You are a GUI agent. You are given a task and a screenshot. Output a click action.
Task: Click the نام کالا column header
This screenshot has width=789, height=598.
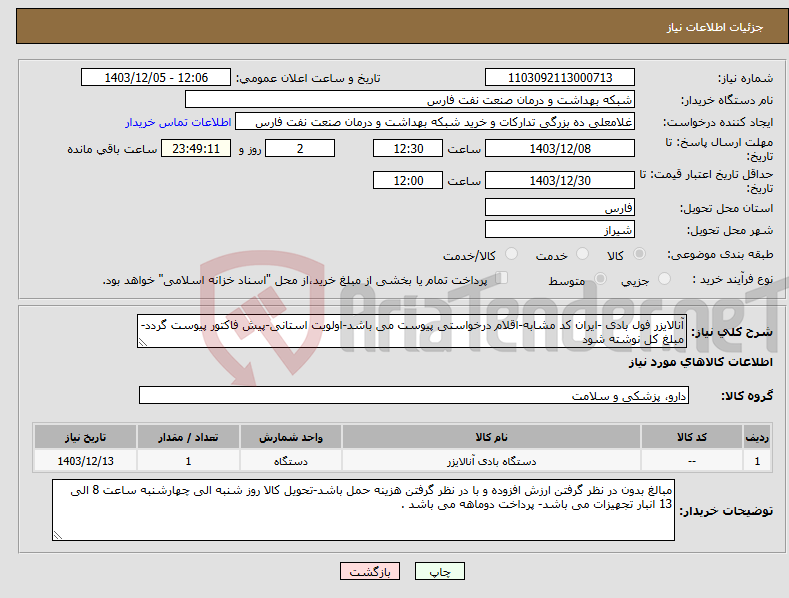(491, 437)
